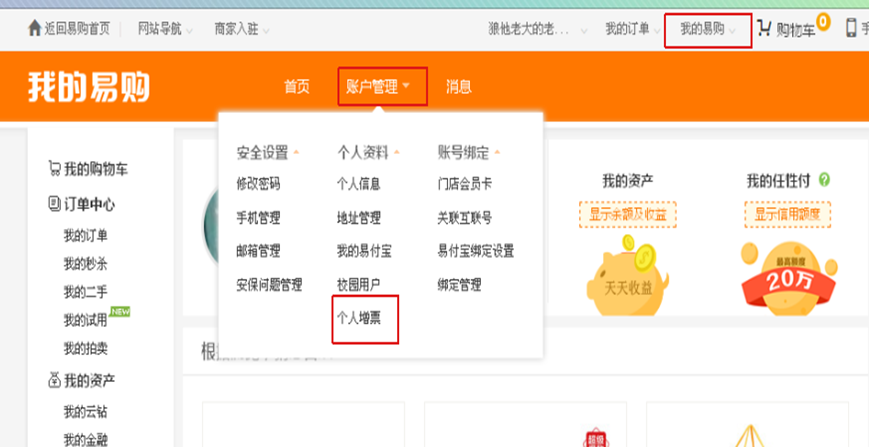The width and height of the screenshot is (869, 447).
Task: Click the 返回易购首页 link
Action: point(77,29)
